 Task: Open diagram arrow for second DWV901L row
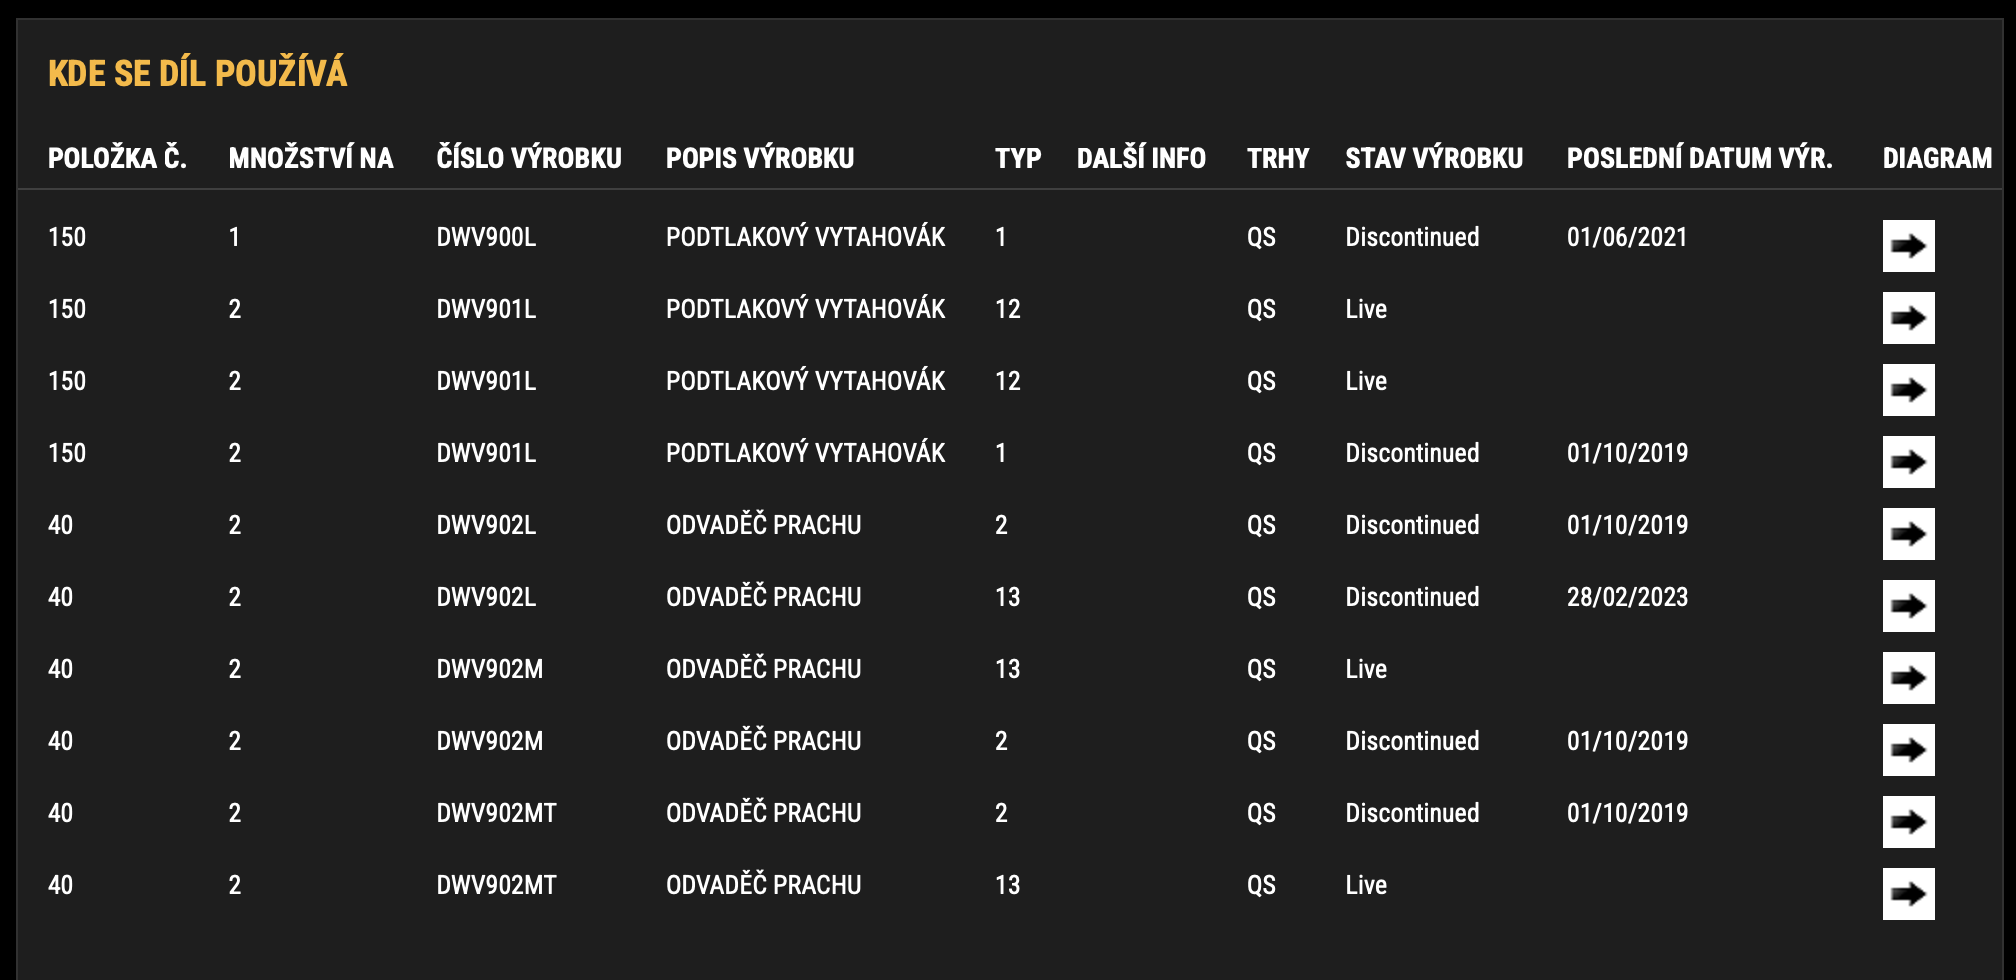(x=1908, y=390)
